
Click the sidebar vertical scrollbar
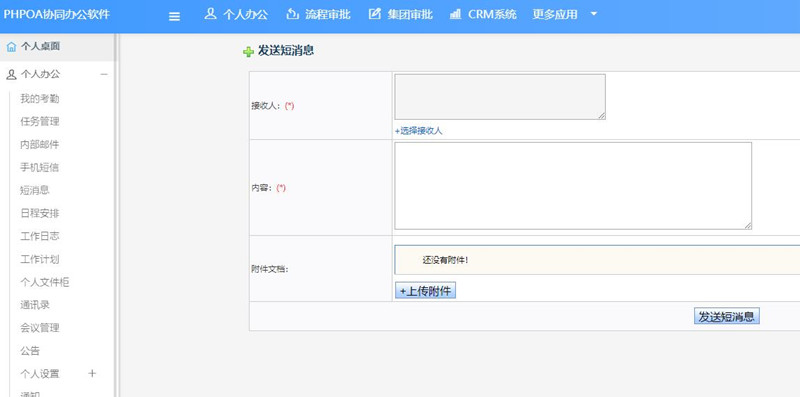pyautogui.click(x=116, y=215)
